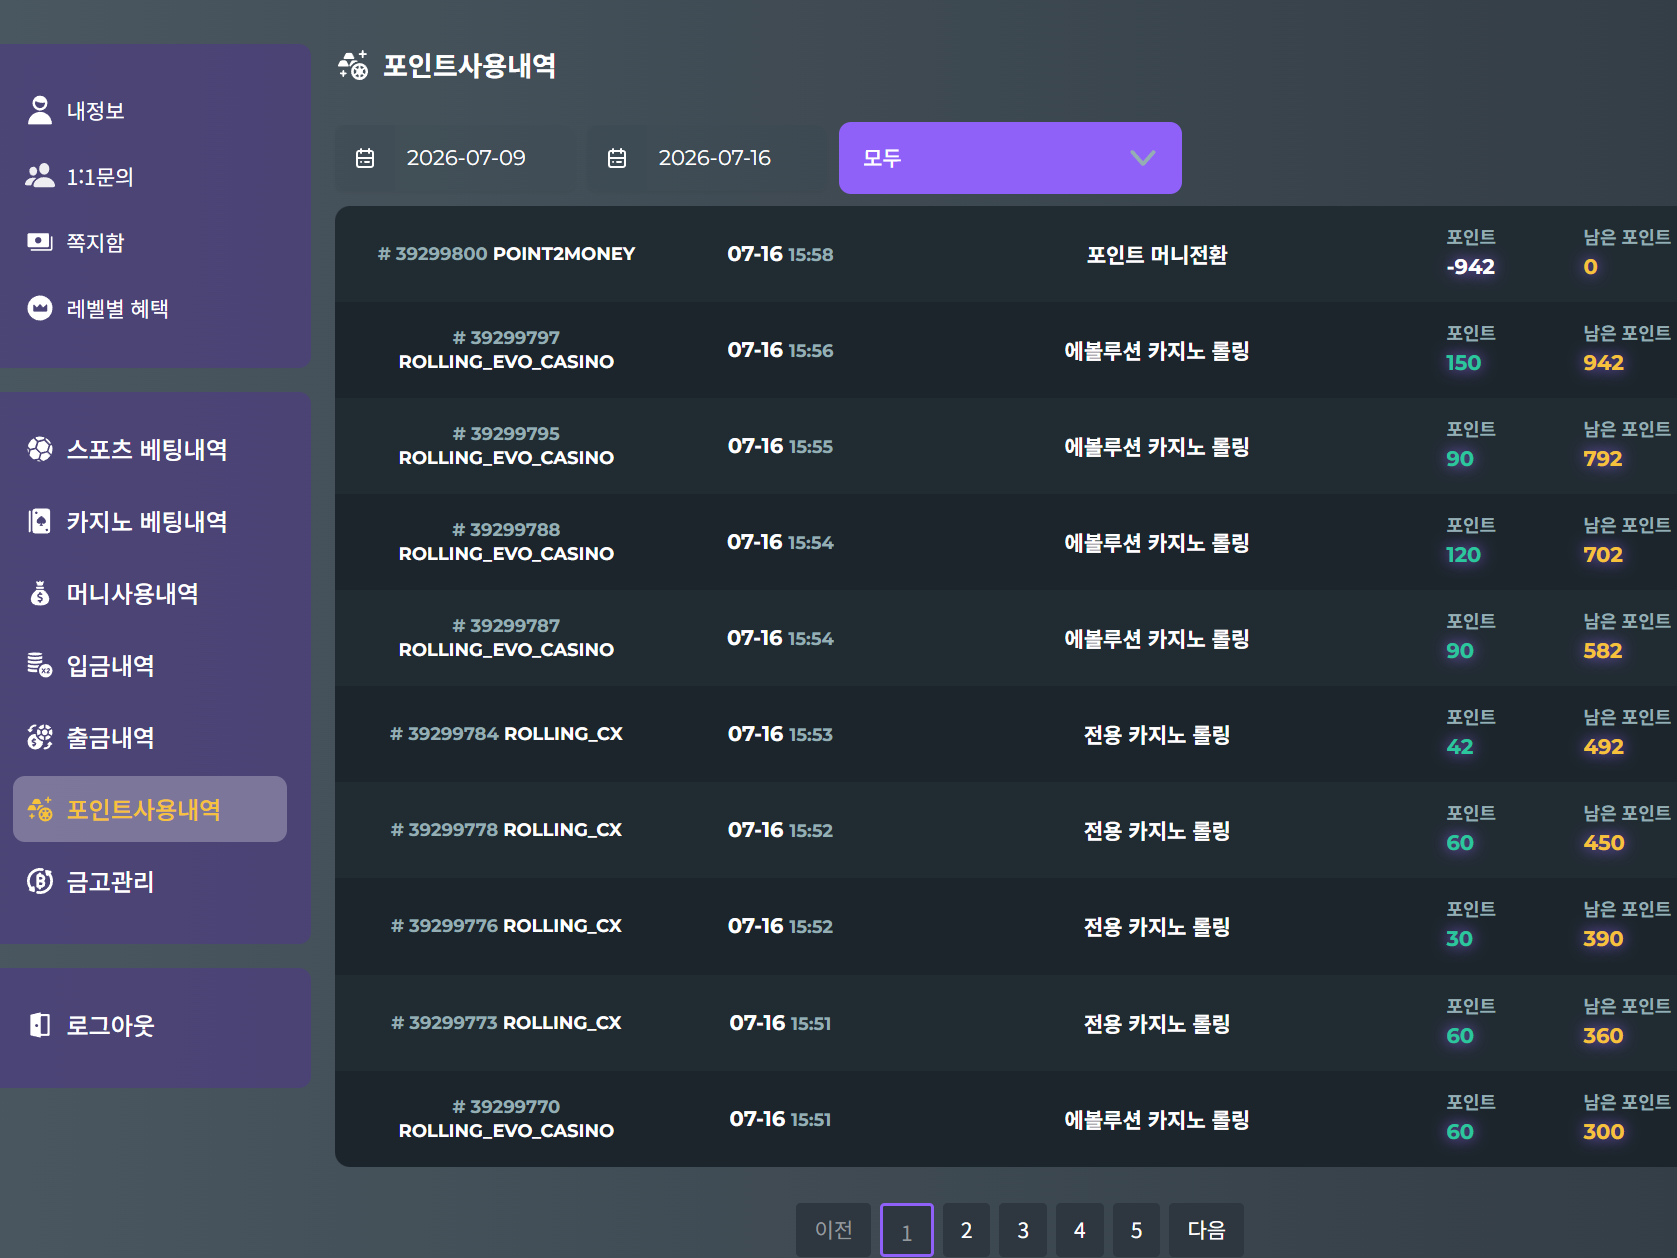This screenshot has height=1258, width=1677.
Task: Click transaction # 39299773 ROLLING_CX
Action: tap(506, 1023)
